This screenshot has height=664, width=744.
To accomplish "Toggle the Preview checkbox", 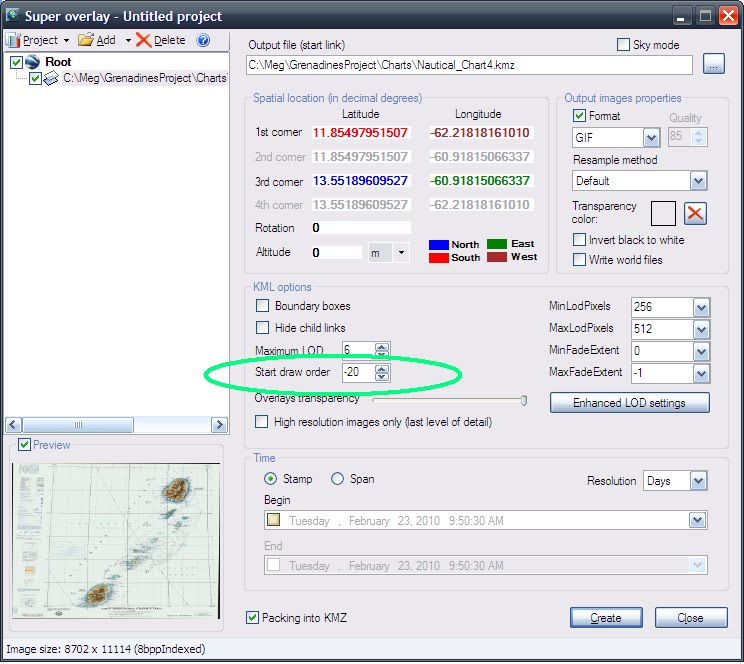I will (24, 445).
